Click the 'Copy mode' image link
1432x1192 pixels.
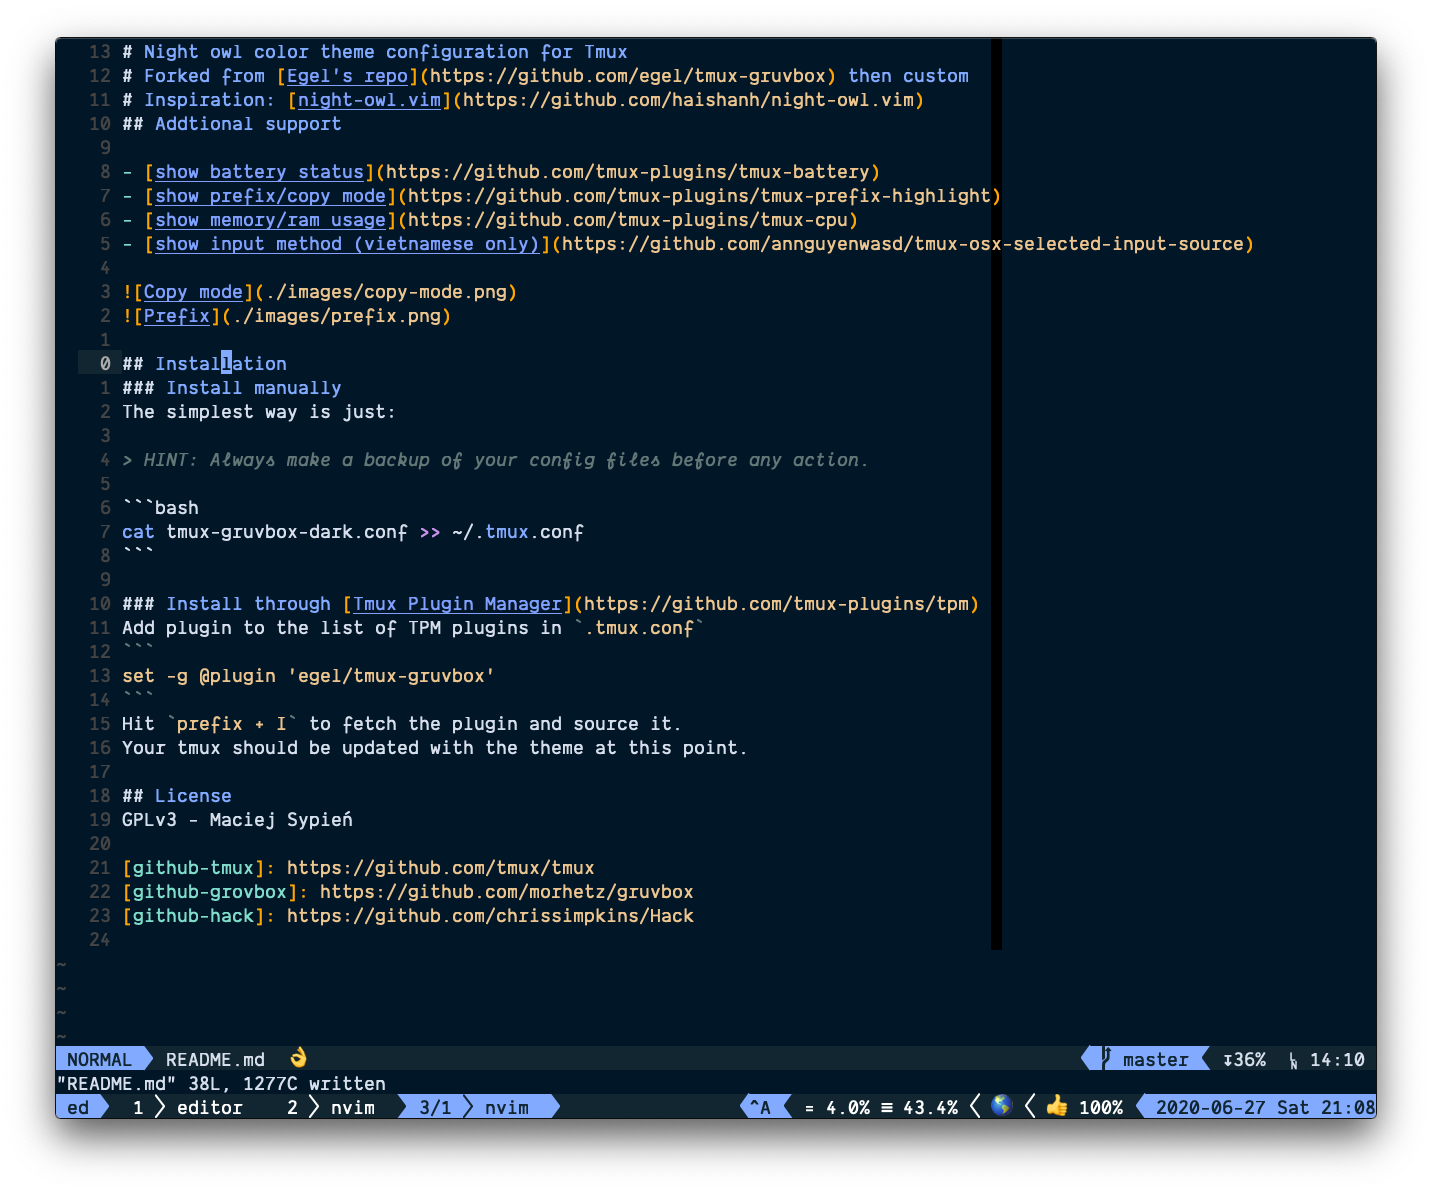click(x=193, y=292)
